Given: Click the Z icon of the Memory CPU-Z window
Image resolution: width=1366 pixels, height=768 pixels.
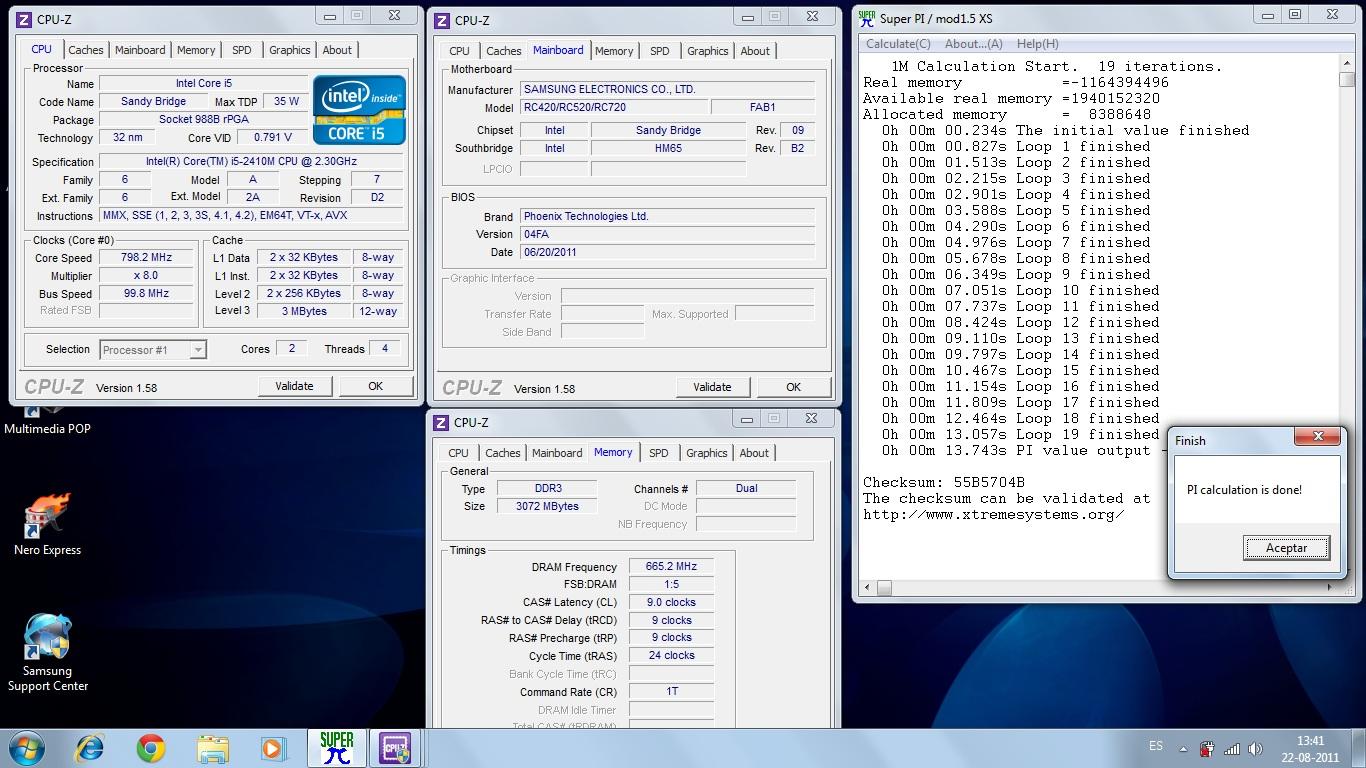Looking at the screenshot, I should click(442, 422).
